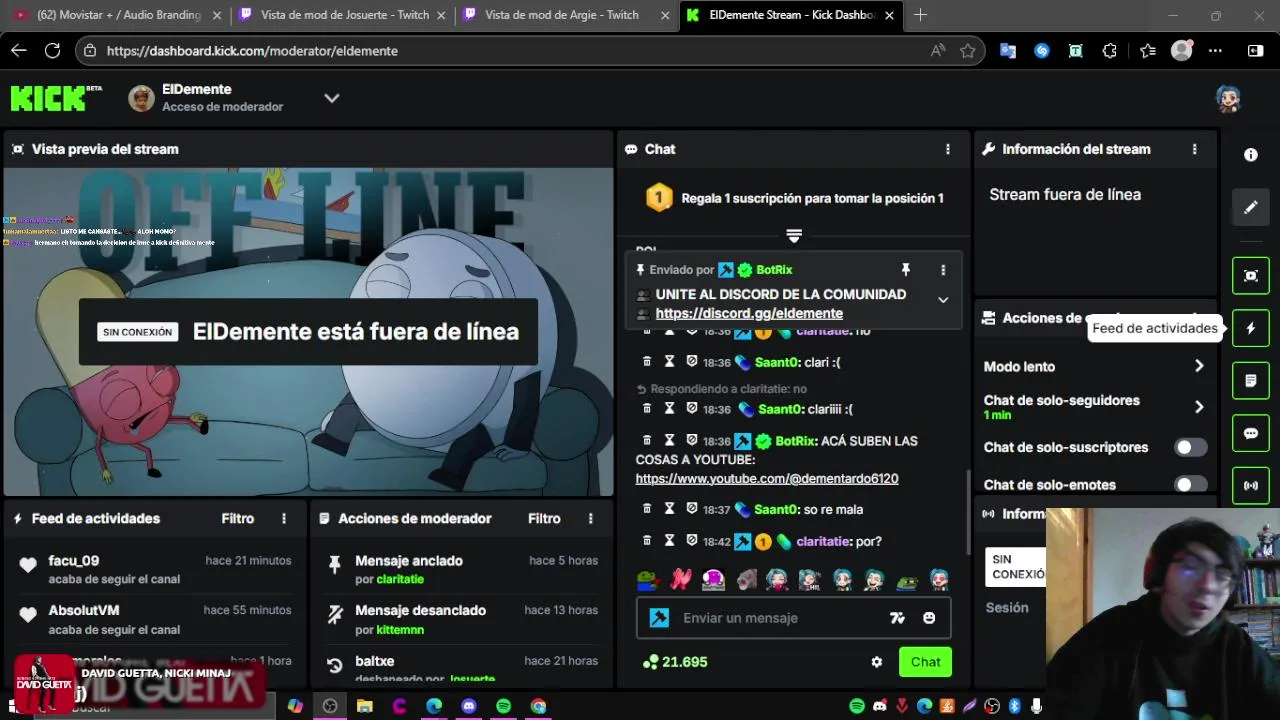This screenshot has height=720, width=1280.
Task: Open Chrome from the Windows taskbar
Action: click(538, 706)
